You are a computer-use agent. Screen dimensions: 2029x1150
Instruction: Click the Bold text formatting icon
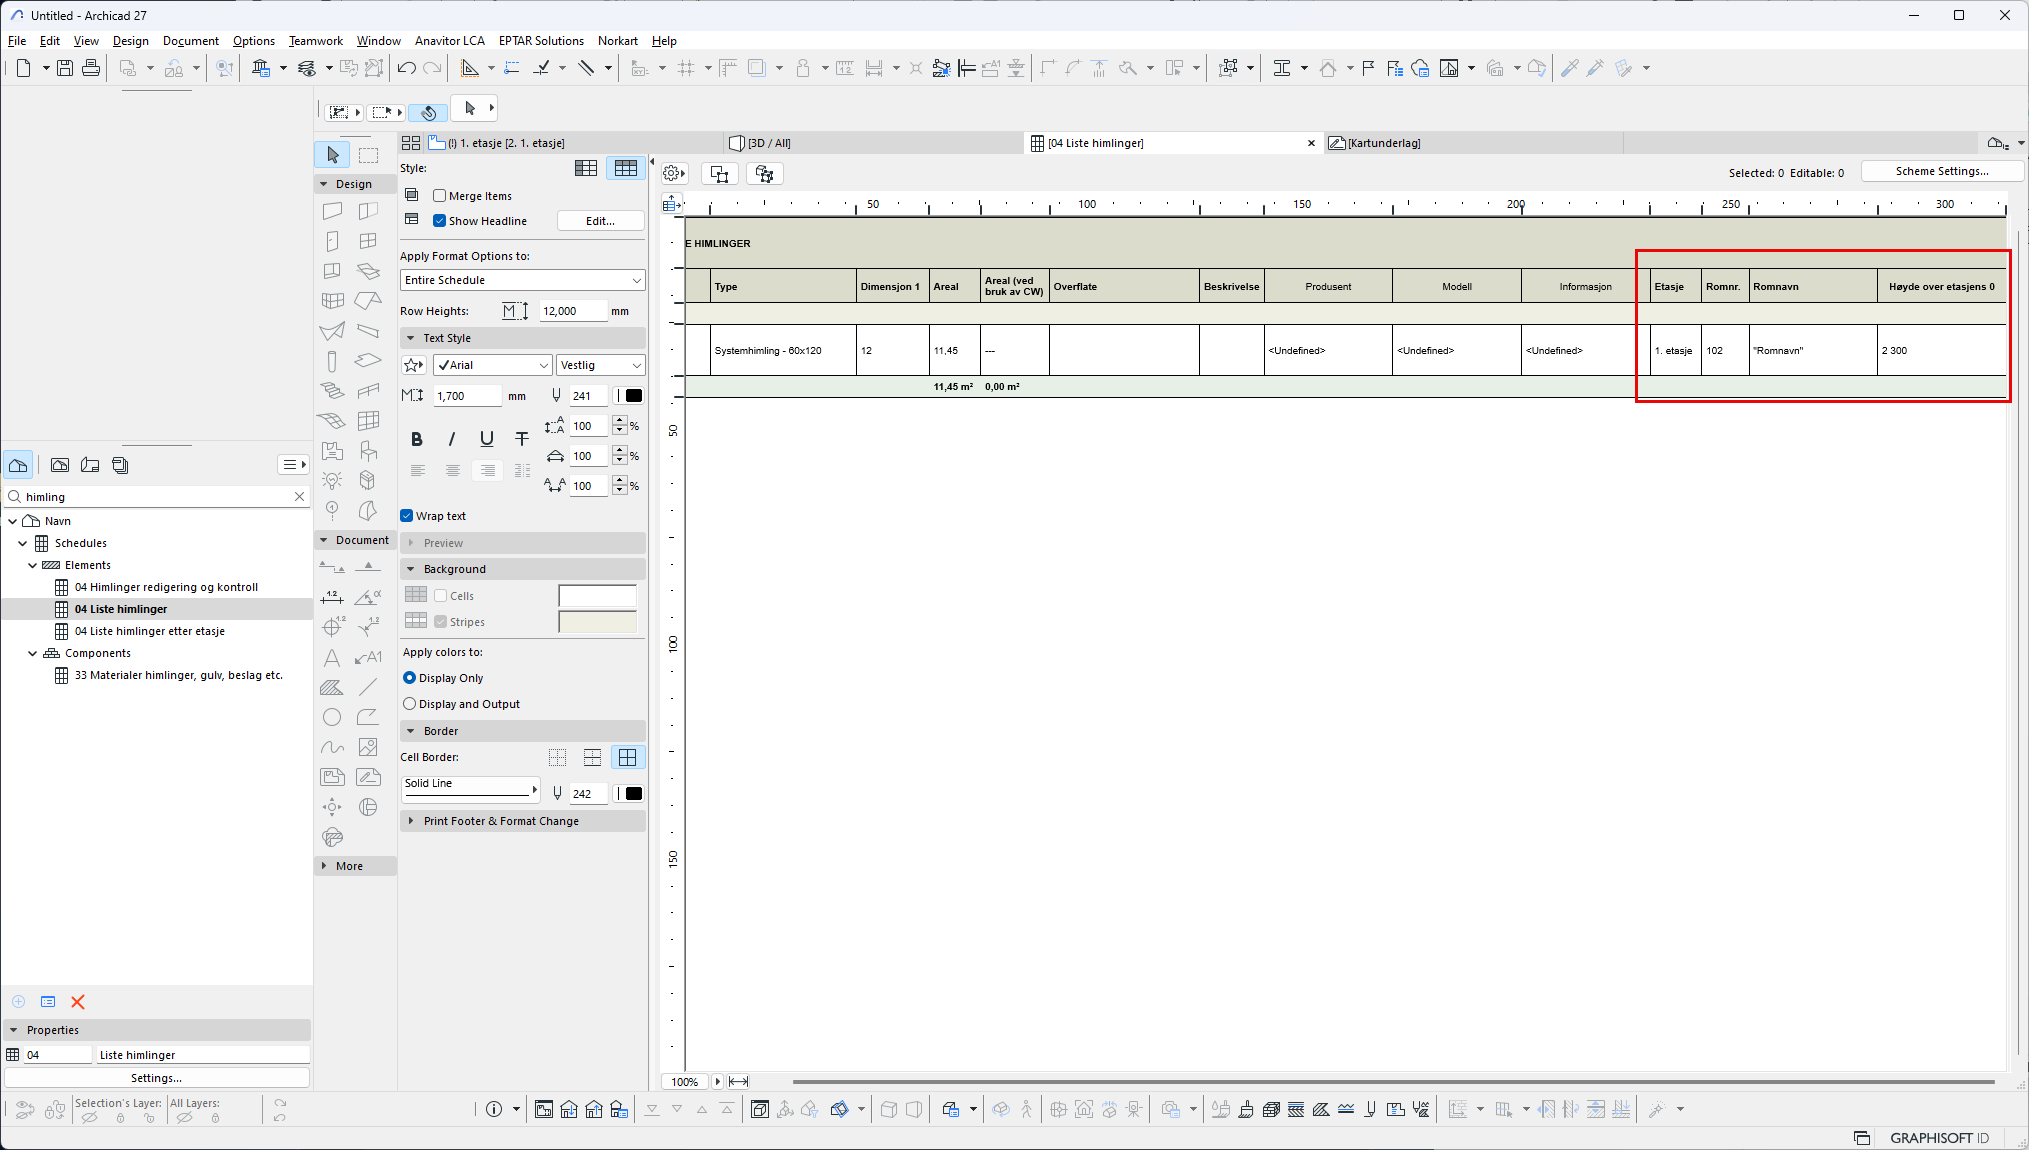click(417, 439)
